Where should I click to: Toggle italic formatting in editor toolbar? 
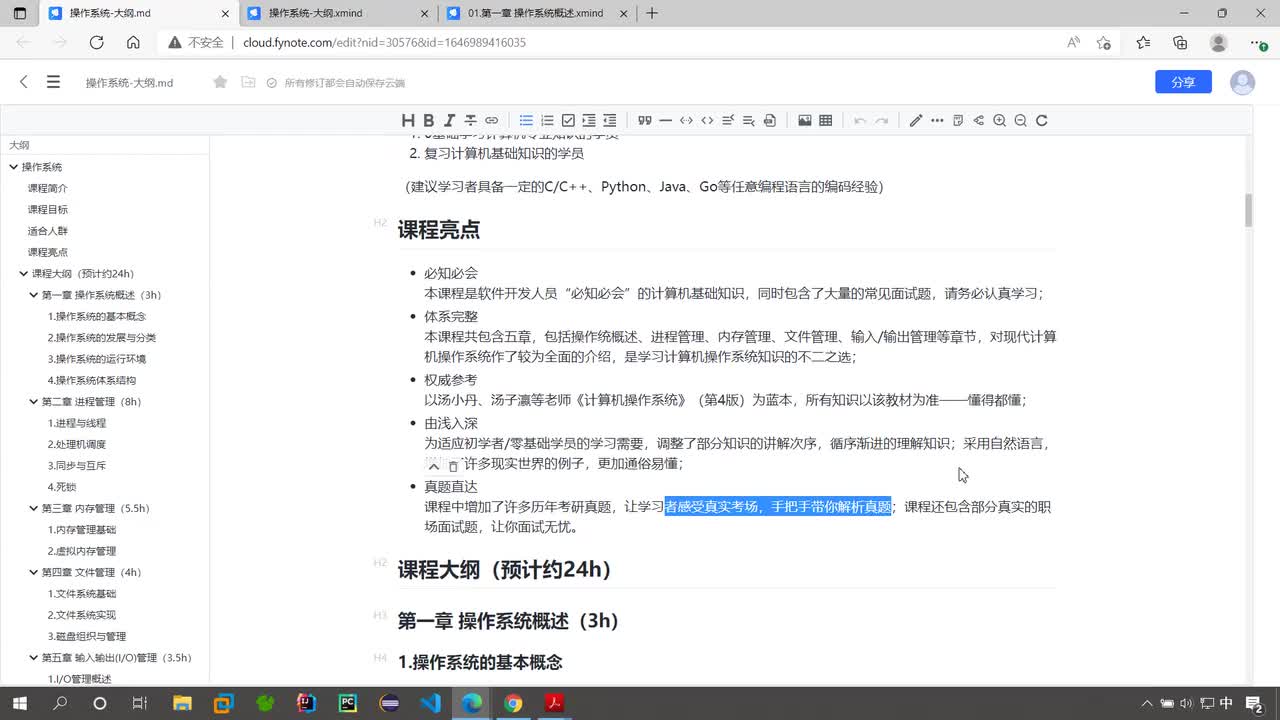[450, 120]
